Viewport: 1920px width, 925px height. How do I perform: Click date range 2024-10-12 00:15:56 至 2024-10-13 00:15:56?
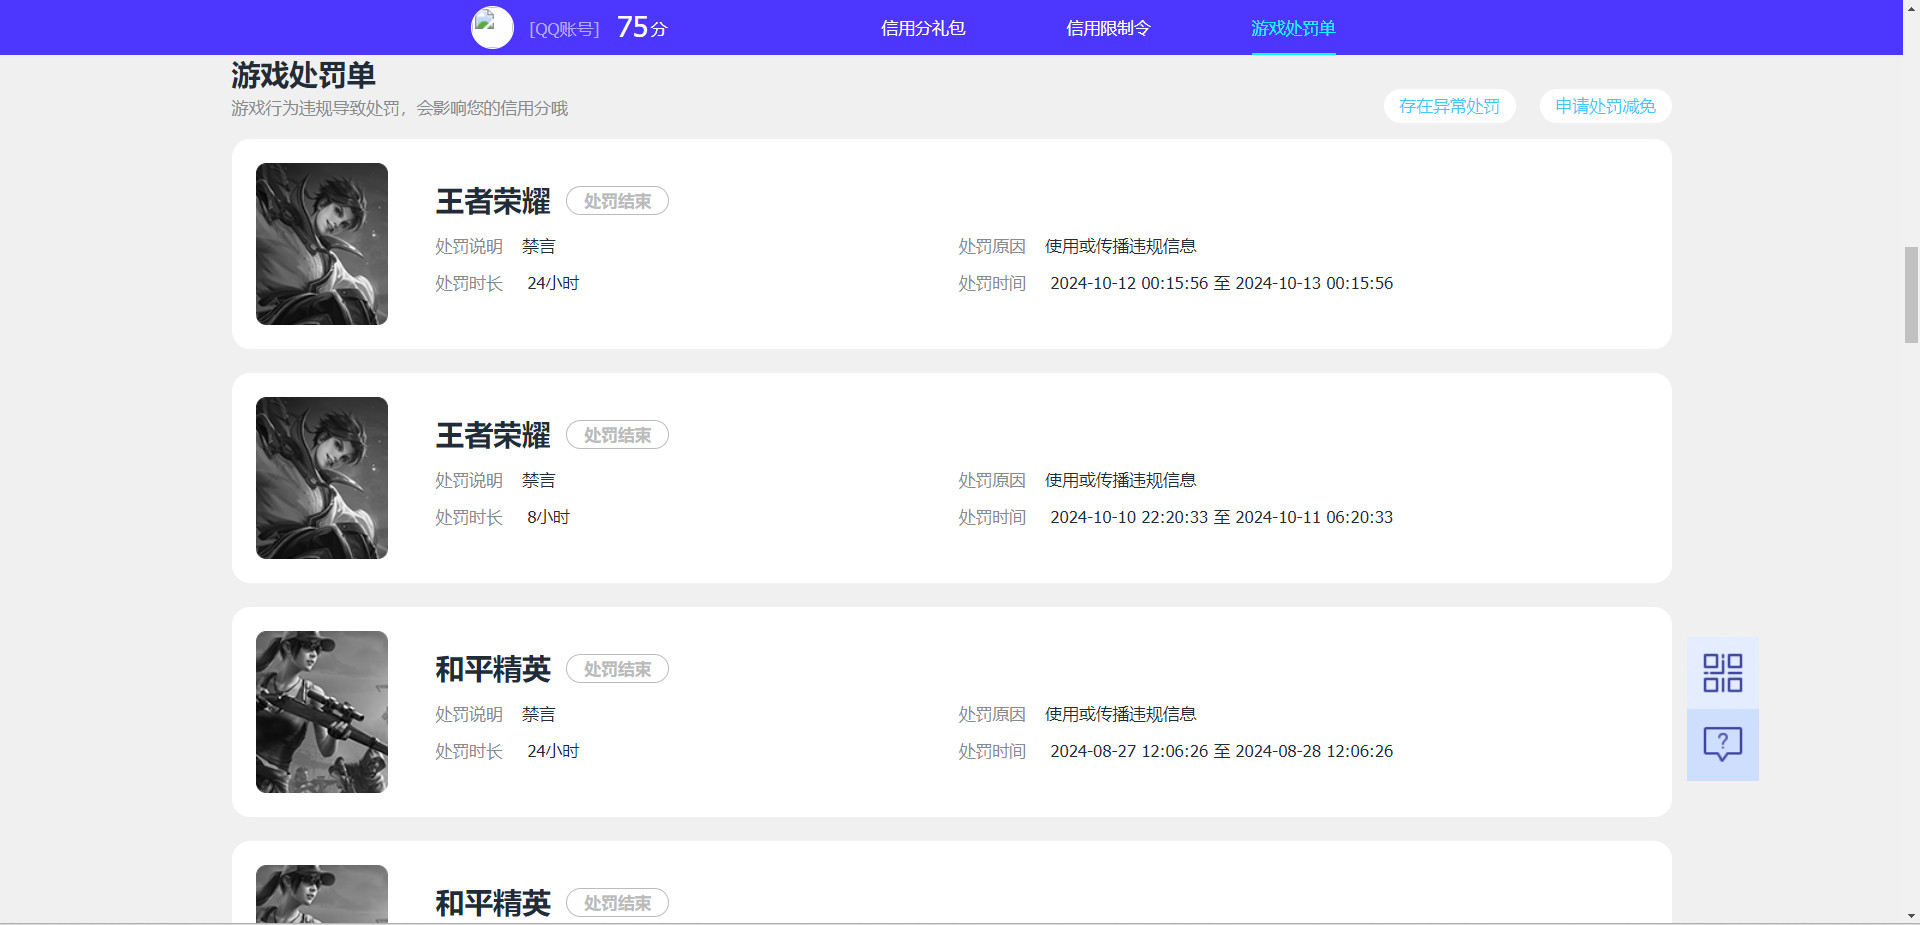(x=1221, y=283)
